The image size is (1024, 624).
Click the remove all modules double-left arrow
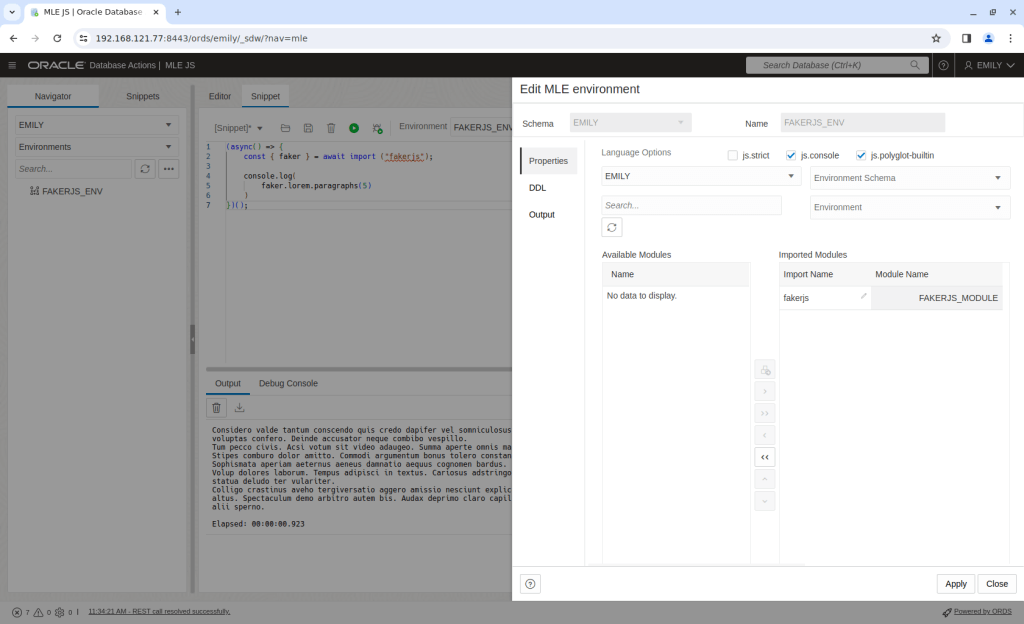[764, 457]
